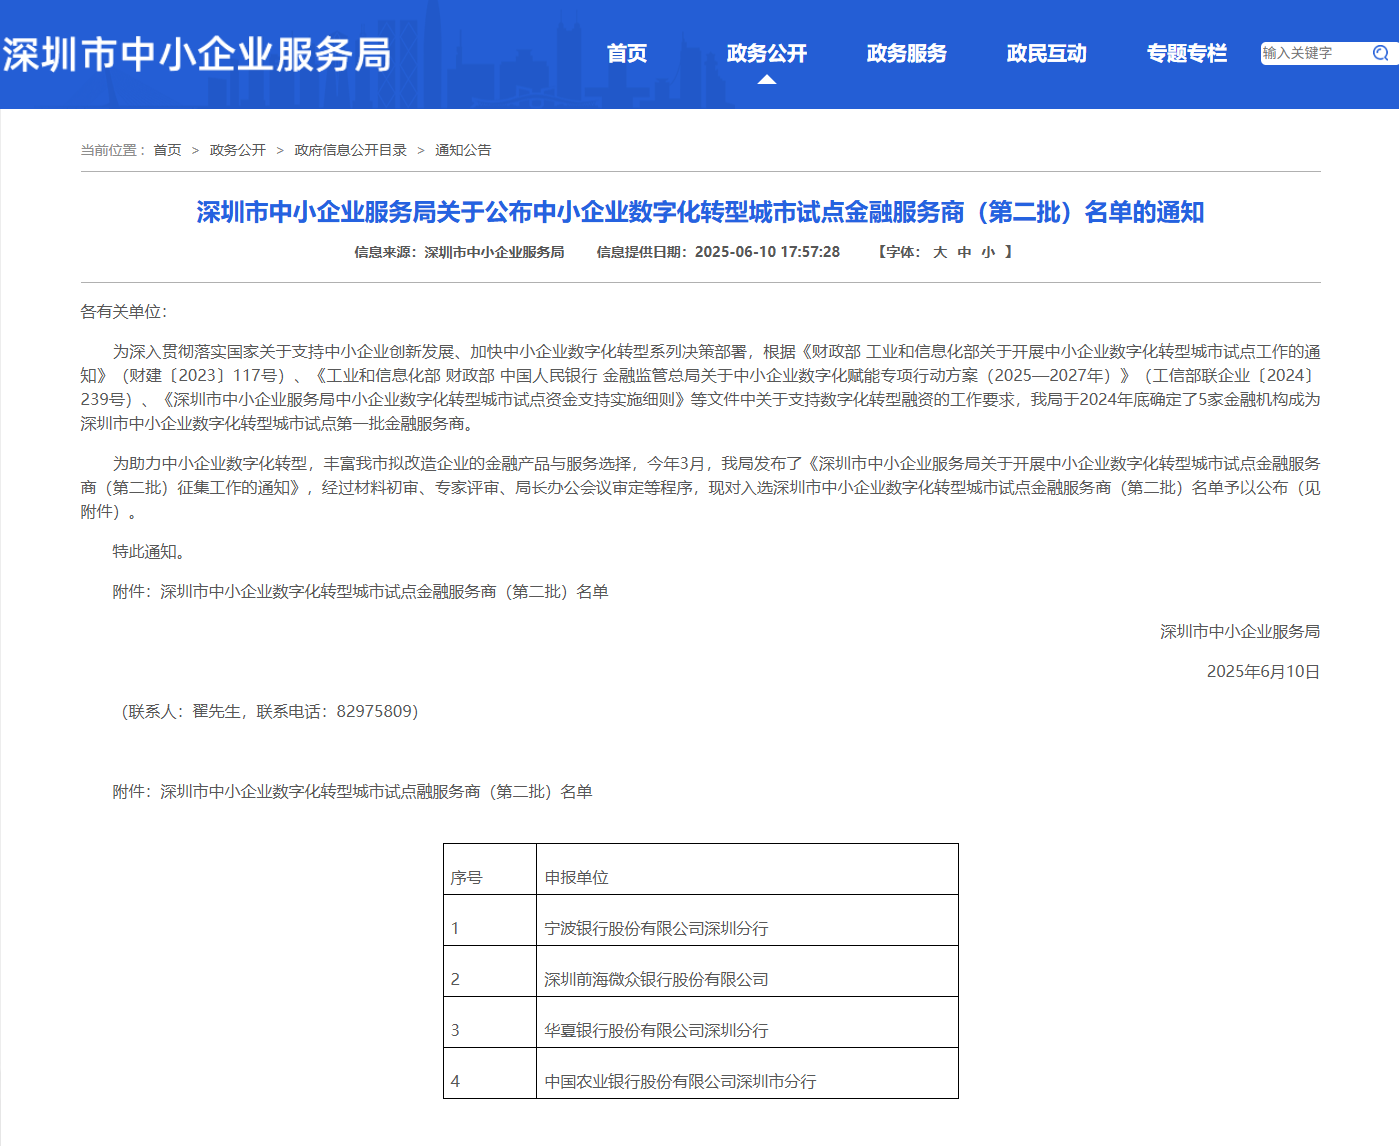Screen dimensions: 1399x1146
Task: Go to 通知公告 breadcrumb link
Action: tap(463, 150)
